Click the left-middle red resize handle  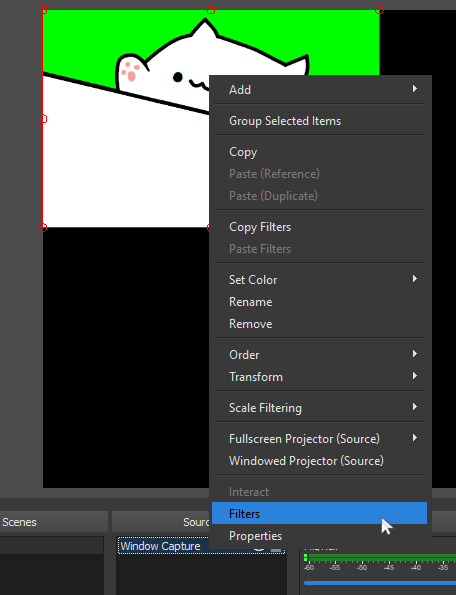pyautogui.click(x=43, y=119)
